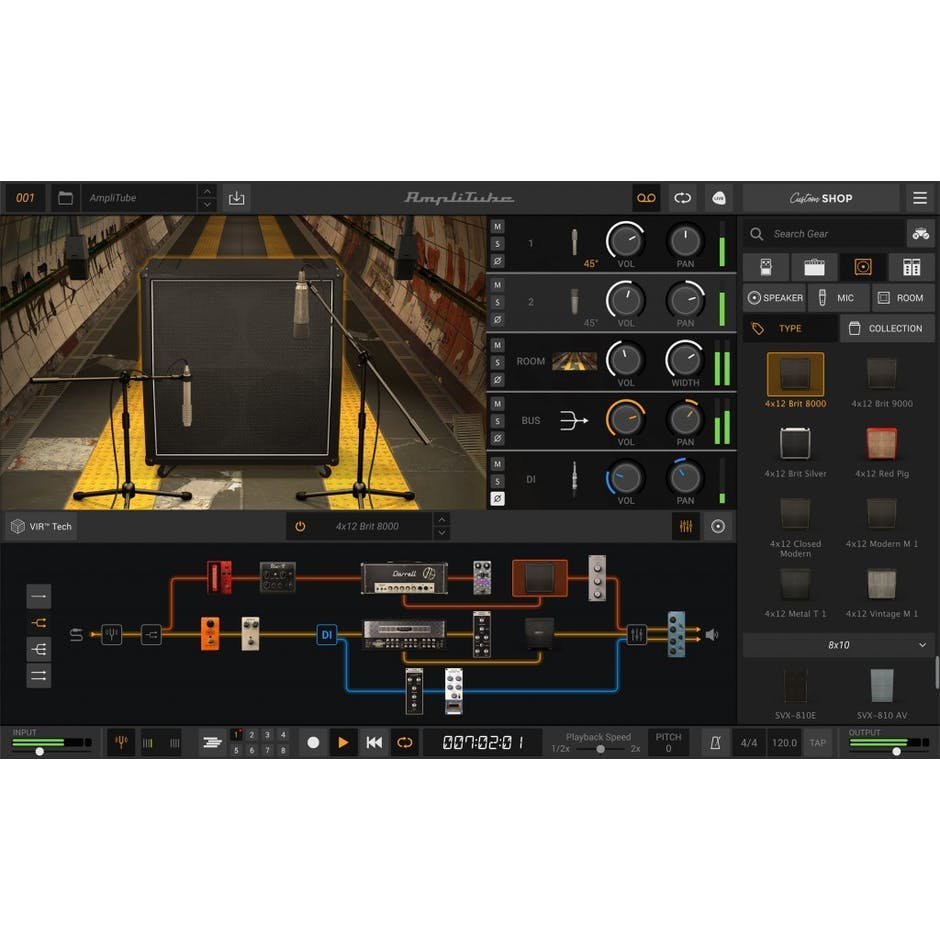Select the 4x12 Red Pig cabinet thumbnail

pyautogui.click(x=881, y=444)
